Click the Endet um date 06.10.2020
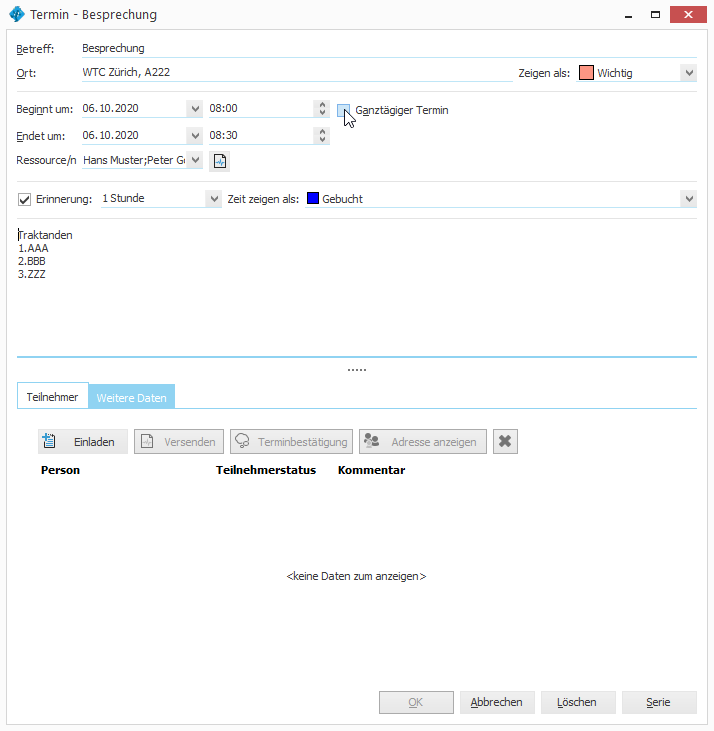This screenshot has height=731, width=714. point(134,136)
